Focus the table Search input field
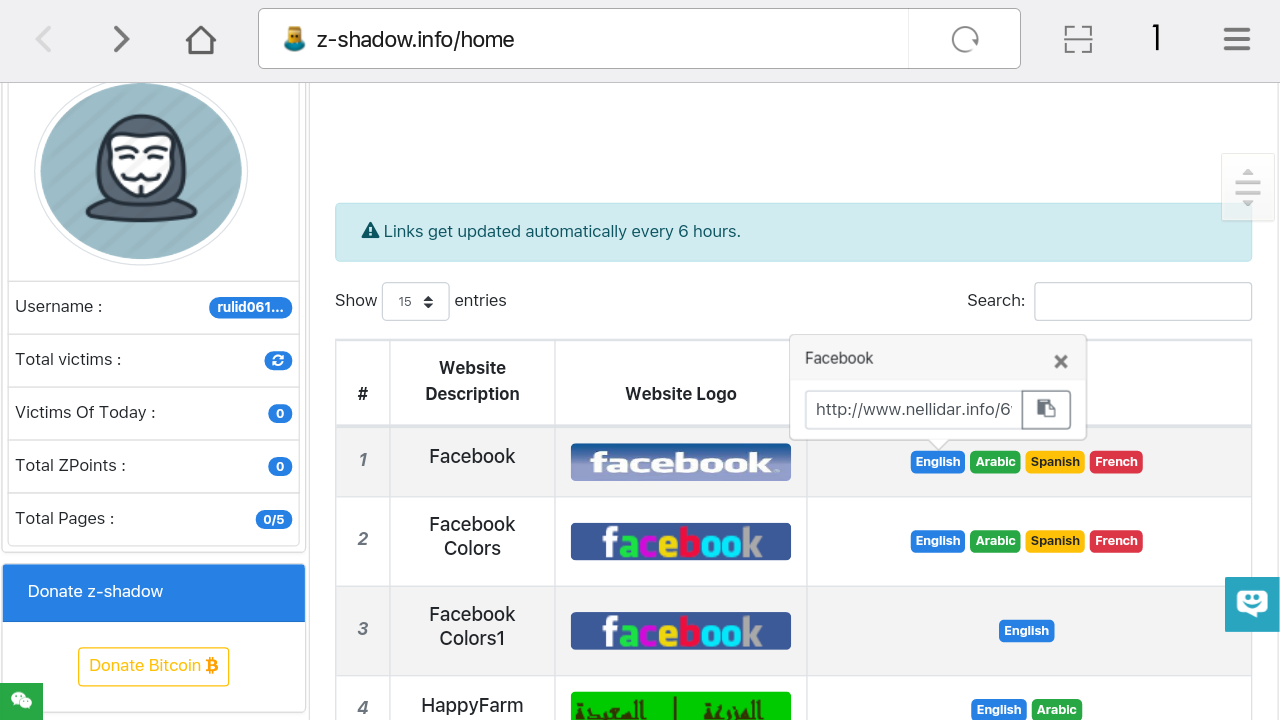The image size is (1280, 720). coord(1143,301)
